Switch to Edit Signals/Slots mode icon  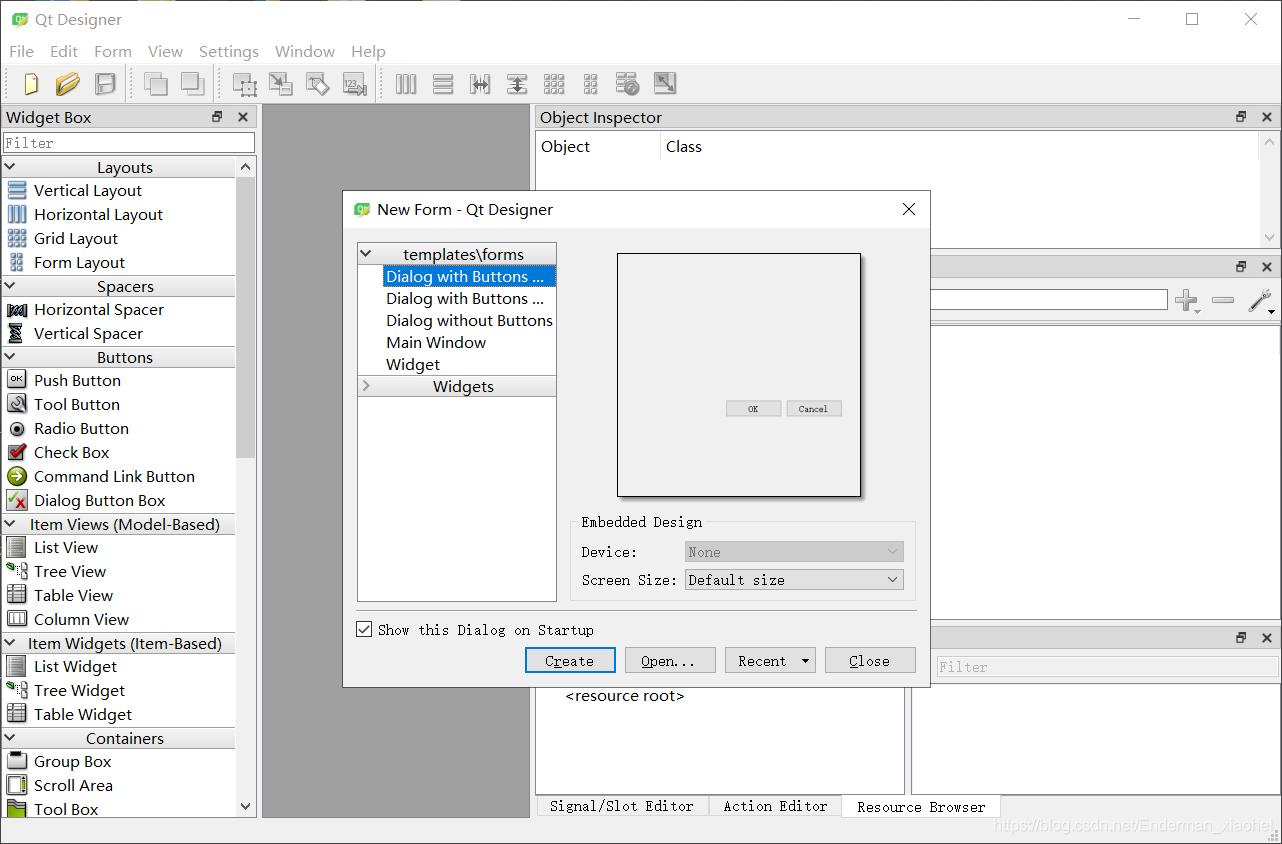click(281, 84)
